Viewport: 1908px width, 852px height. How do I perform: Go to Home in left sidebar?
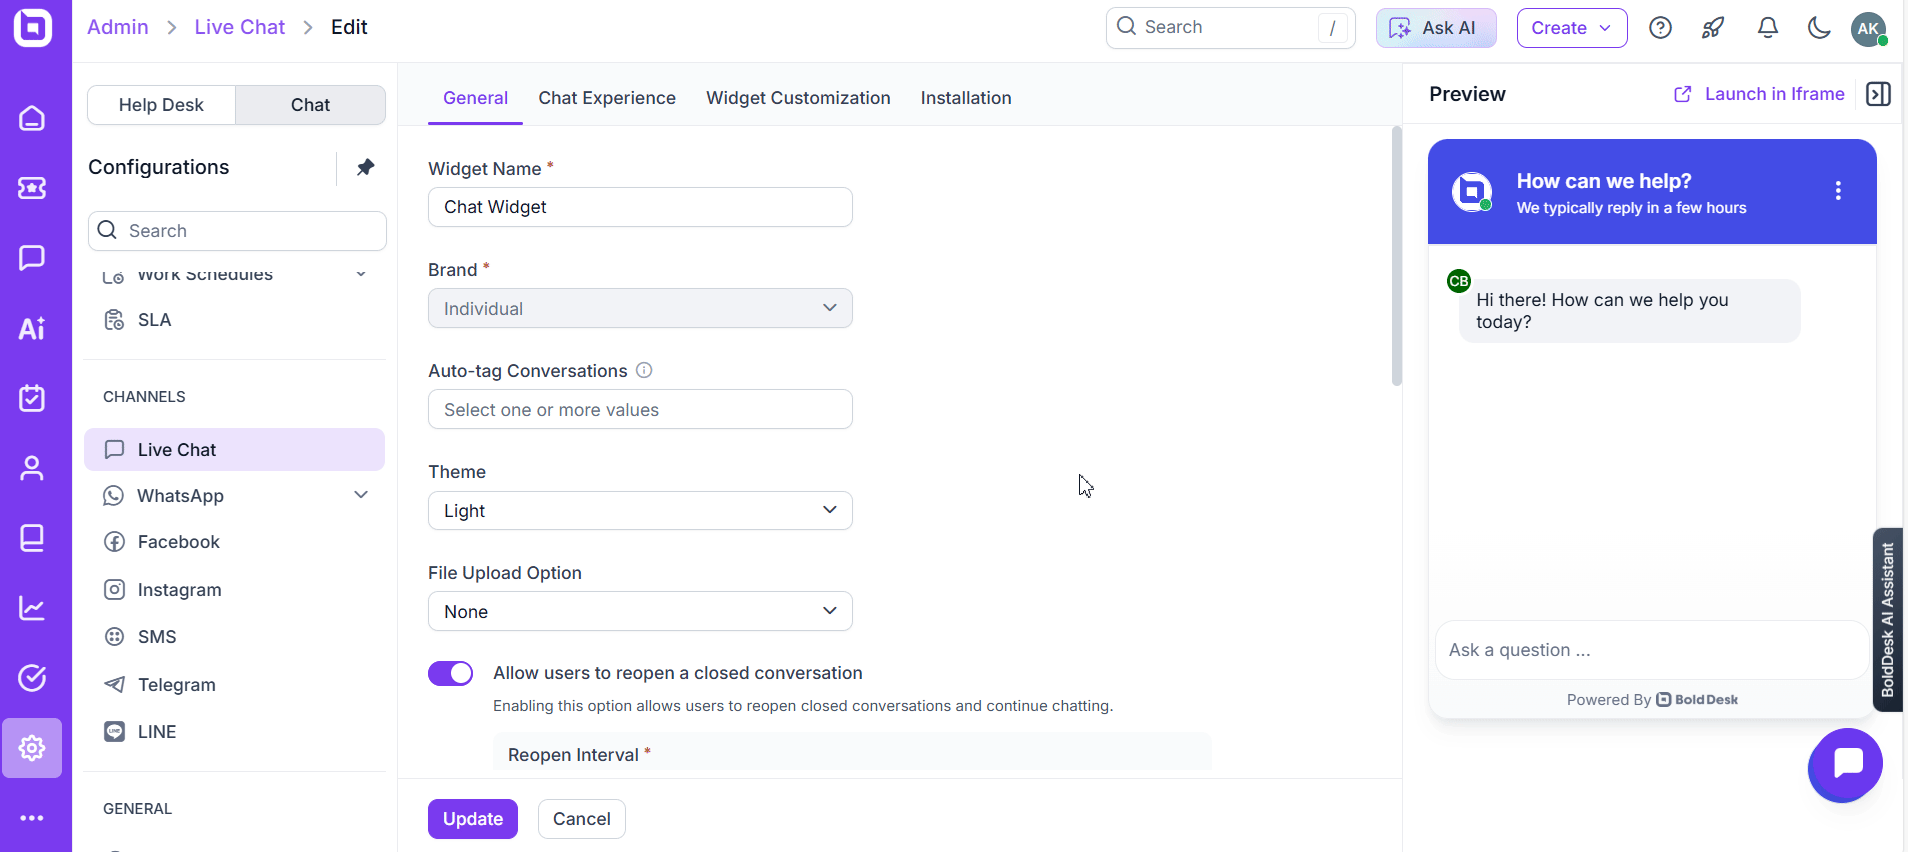click(32, 118)
